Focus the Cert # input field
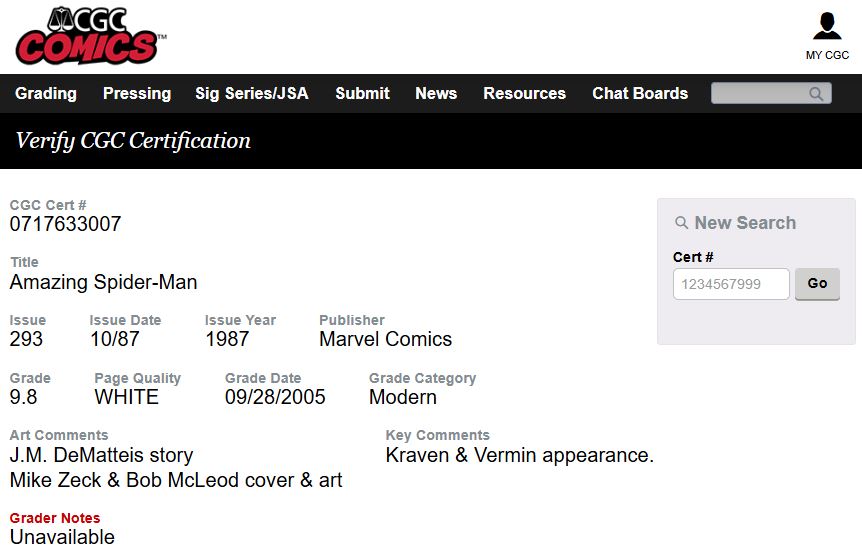Screen dimensions: 862x549 731,284
